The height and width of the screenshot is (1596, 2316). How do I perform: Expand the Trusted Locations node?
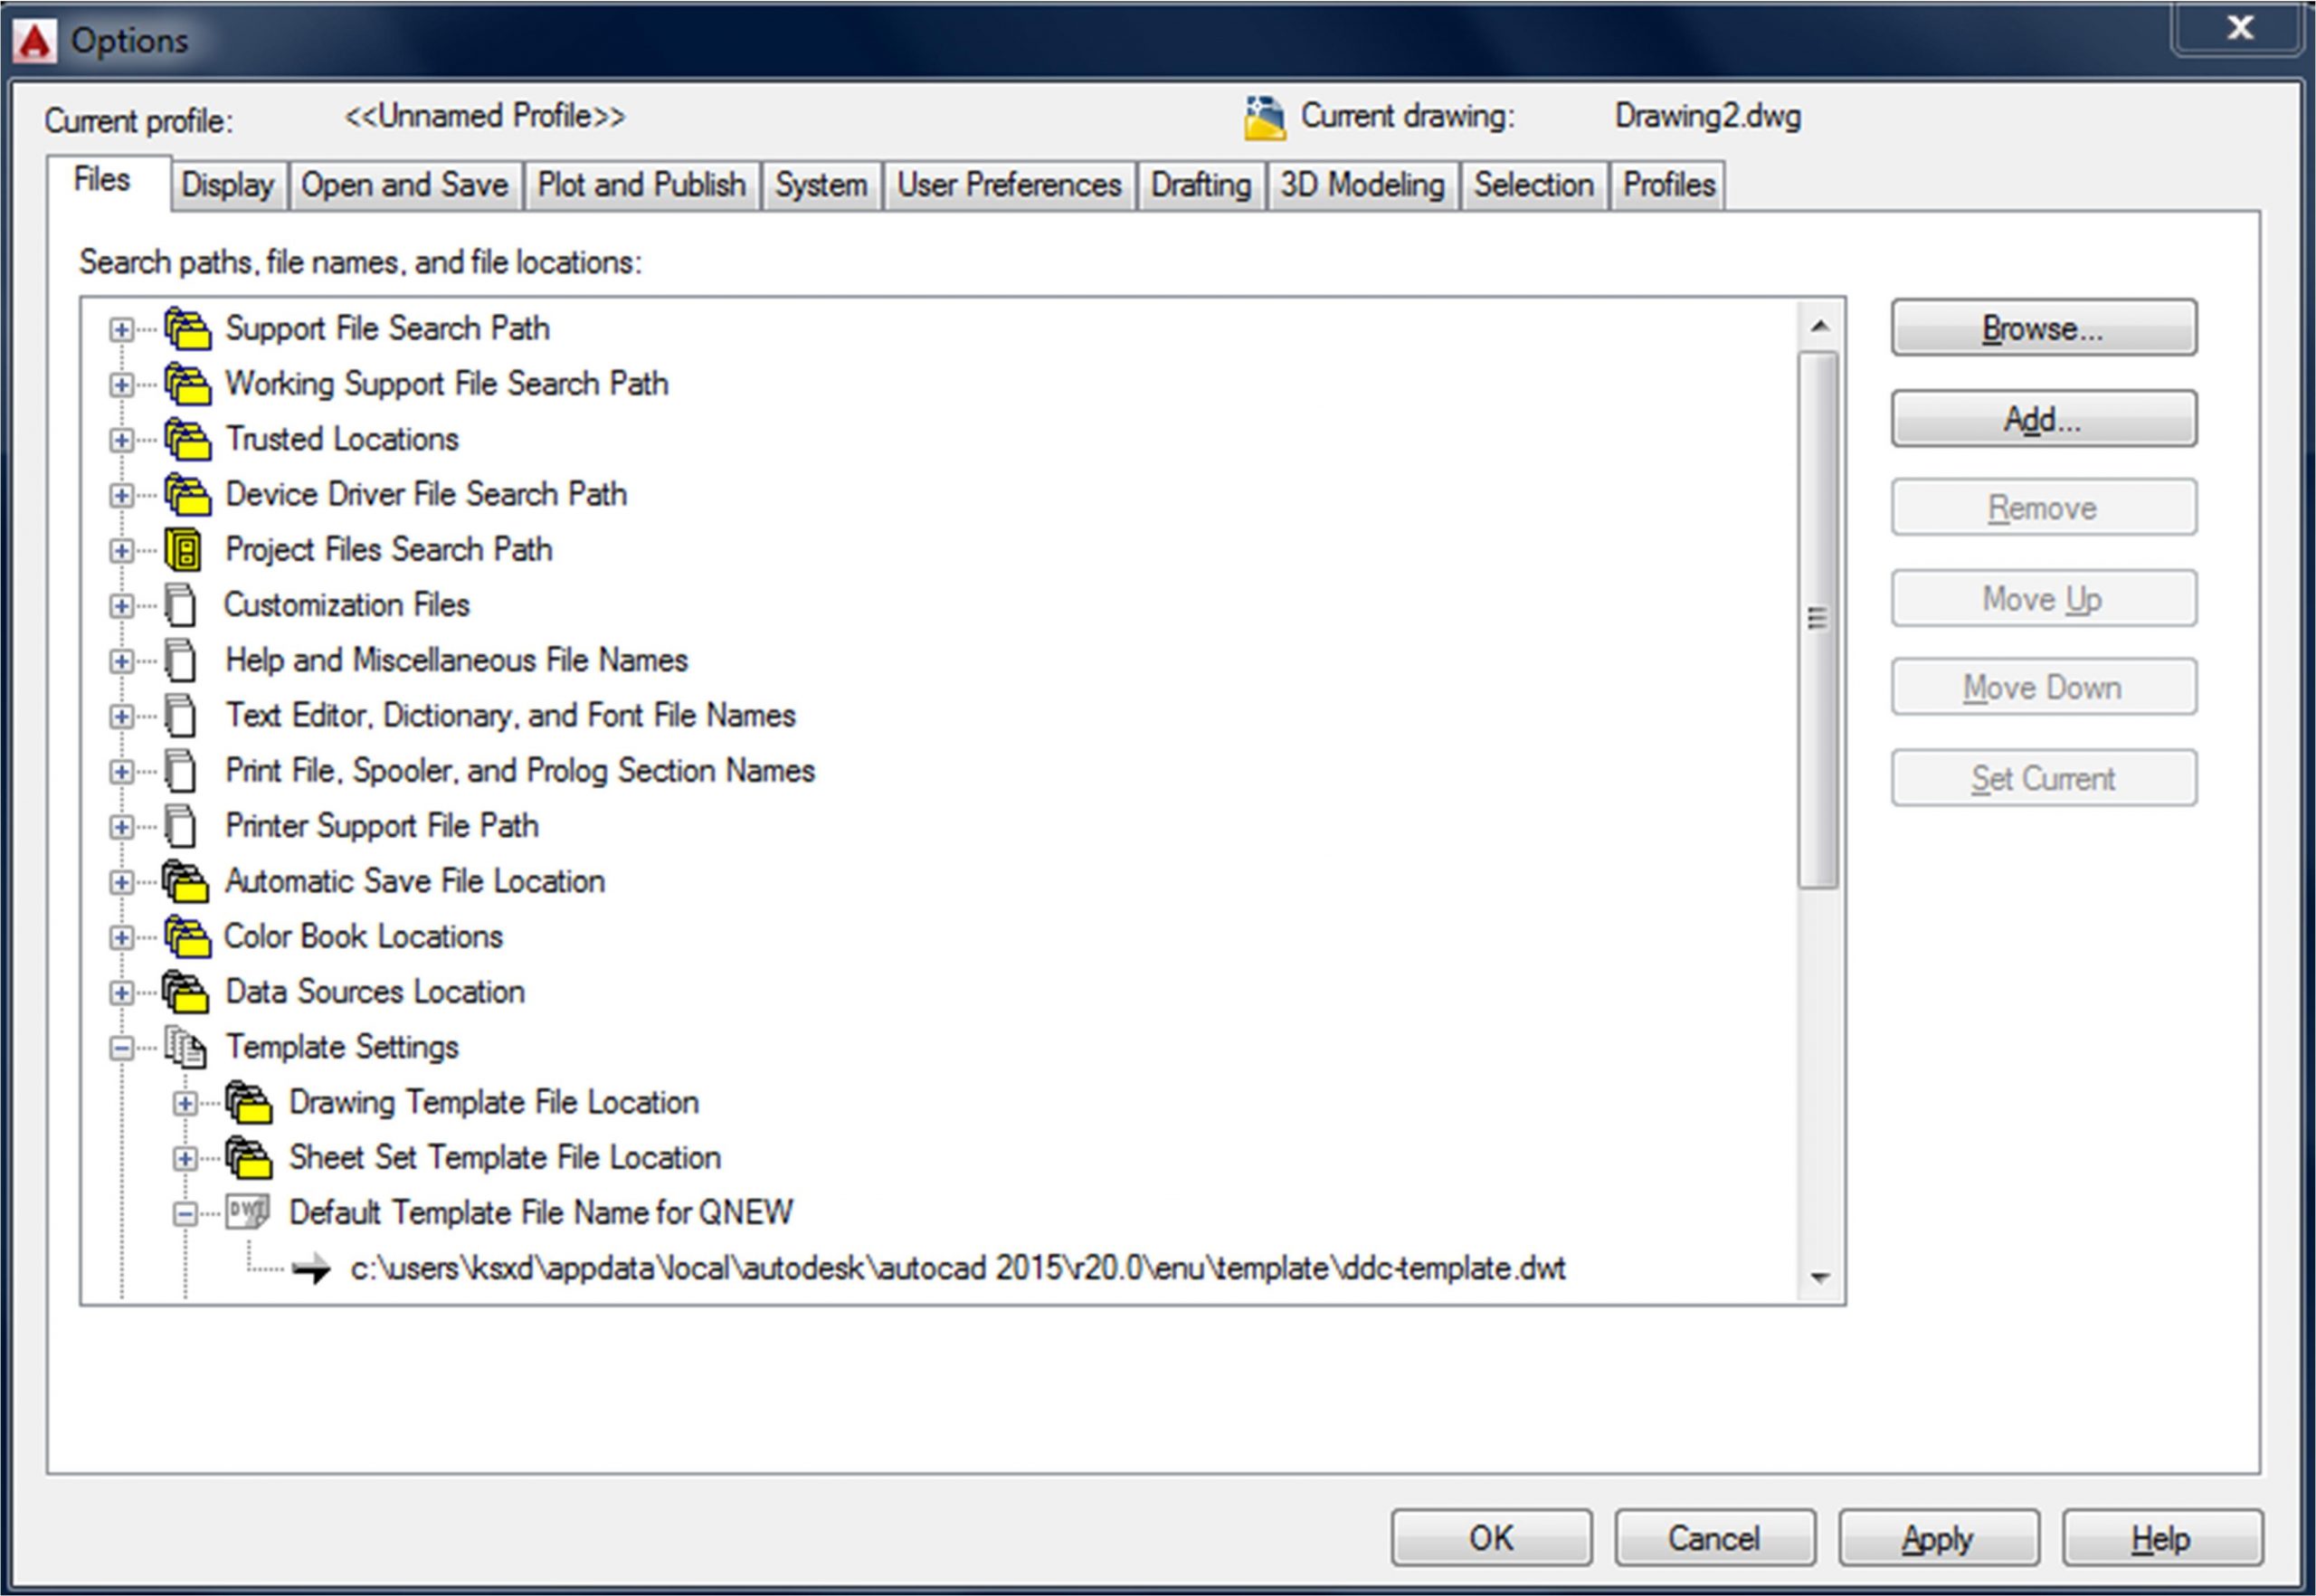coord(121,440)
